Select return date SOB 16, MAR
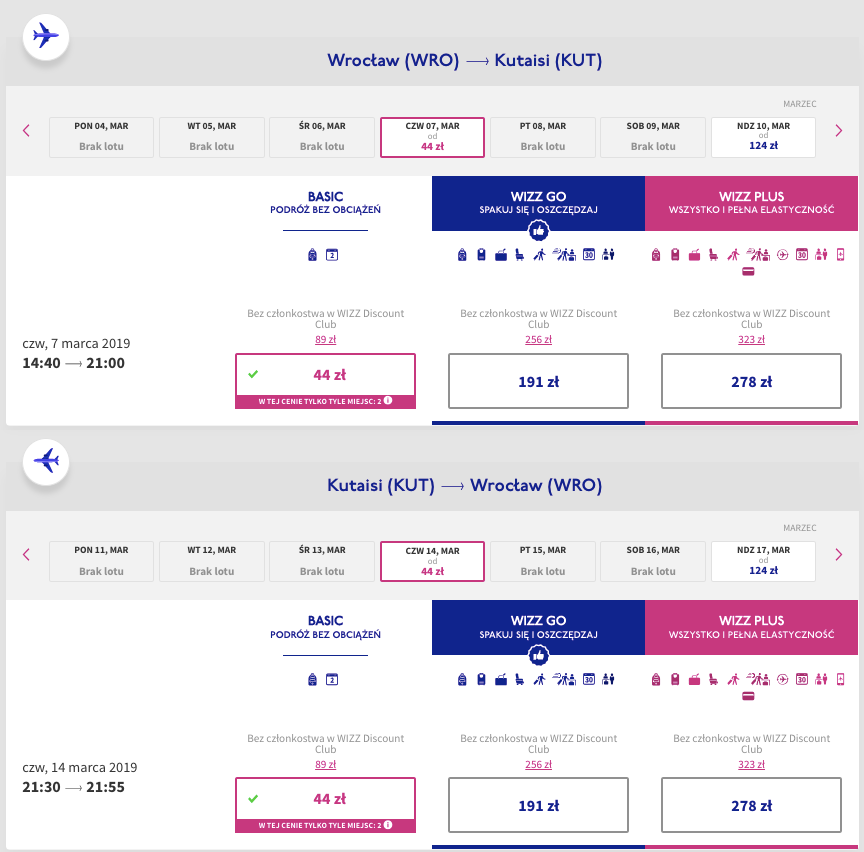The height and width of the screenshot is (852, 864). [653, 562]
